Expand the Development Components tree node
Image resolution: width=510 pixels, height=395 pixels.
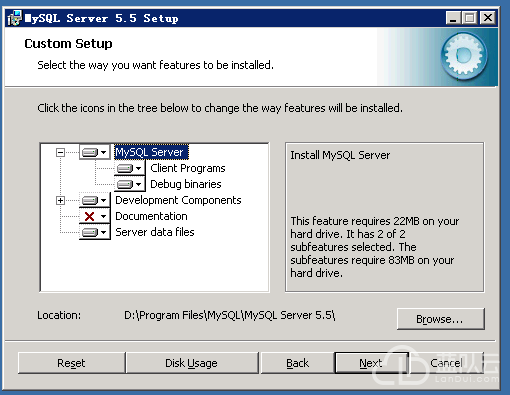(60, 200)
